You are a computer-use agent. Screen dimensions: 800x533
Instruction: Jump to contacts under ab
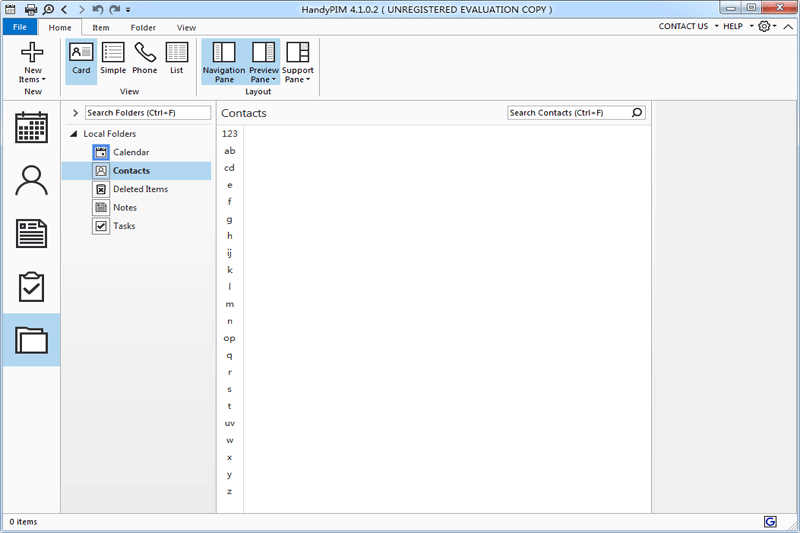230,151
